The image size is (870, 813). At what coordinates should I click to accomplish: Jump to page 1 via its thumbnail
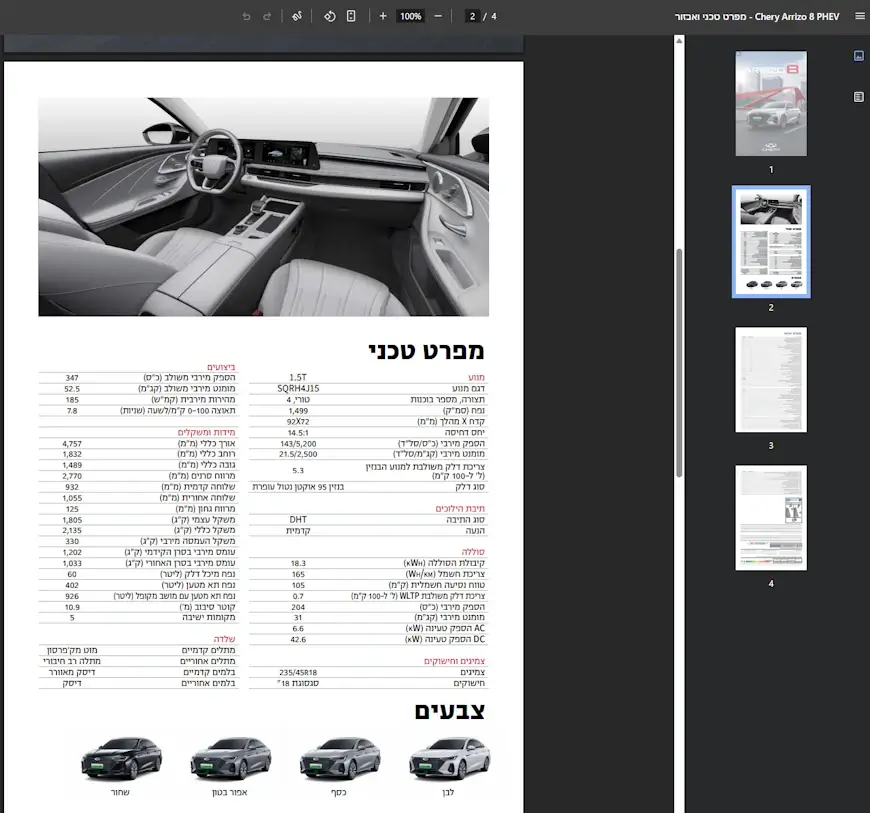point(770,104)
